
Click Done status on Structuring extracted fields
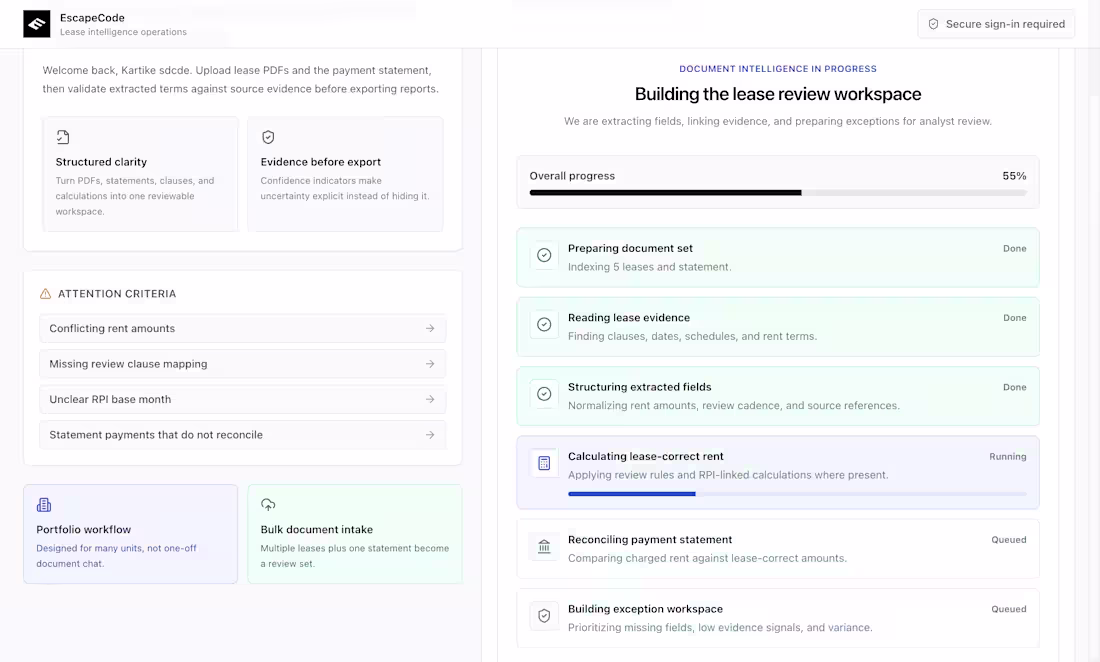[1014, 387]
